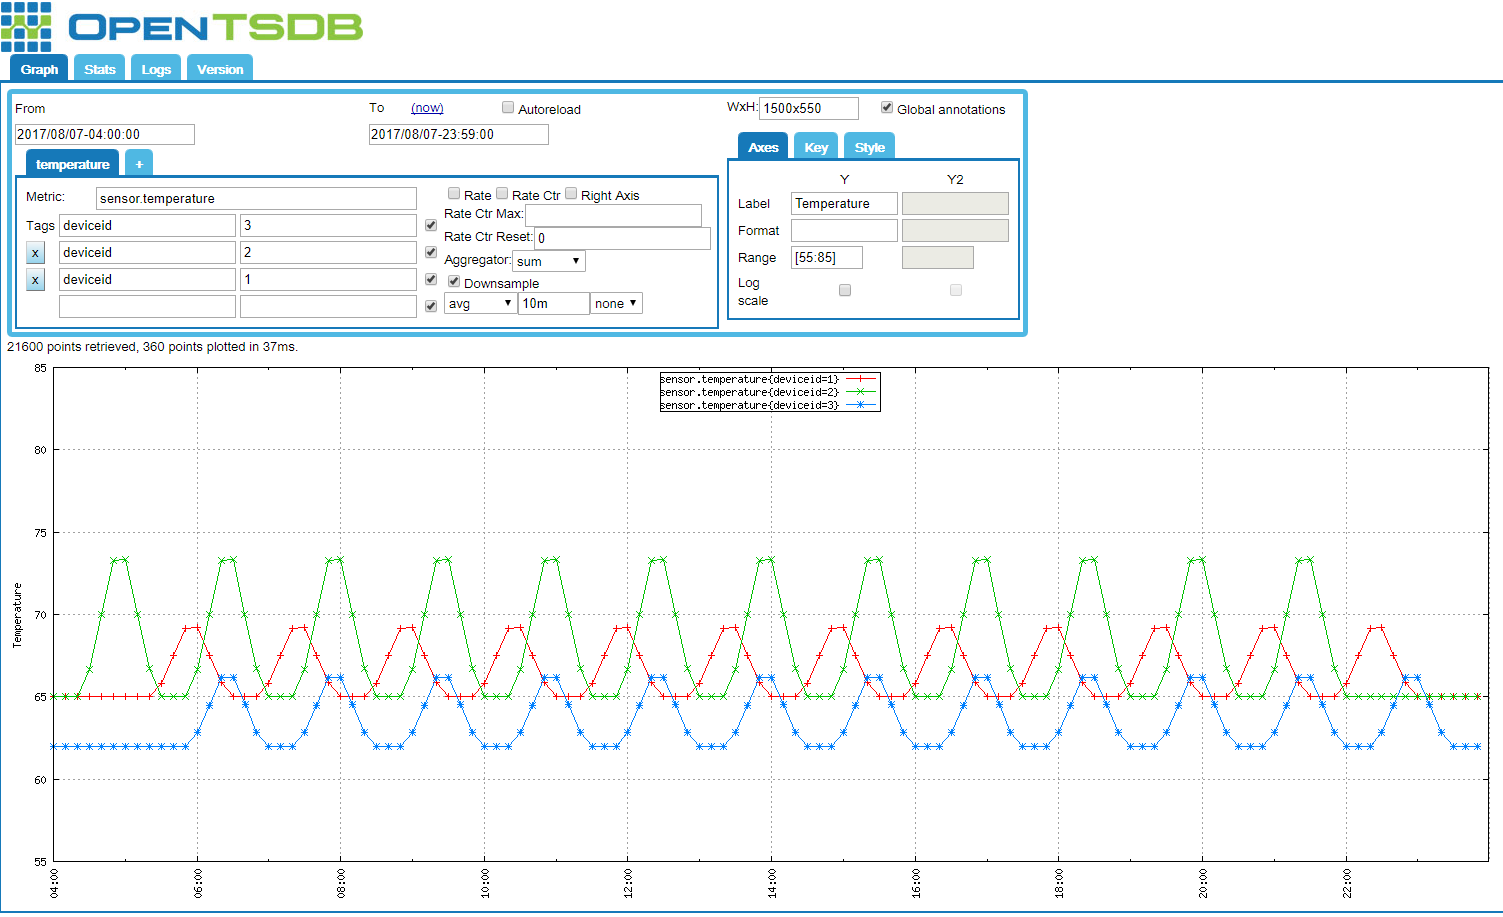
Task: Click the 12:00 x-axis label
Action: tap(628, 883)
